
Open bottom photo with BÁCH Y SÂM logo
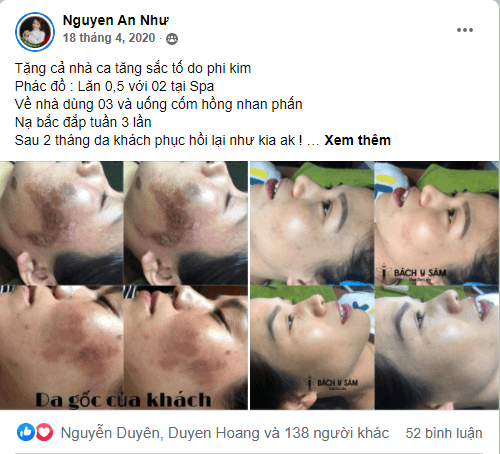click(x=312, y=347)
